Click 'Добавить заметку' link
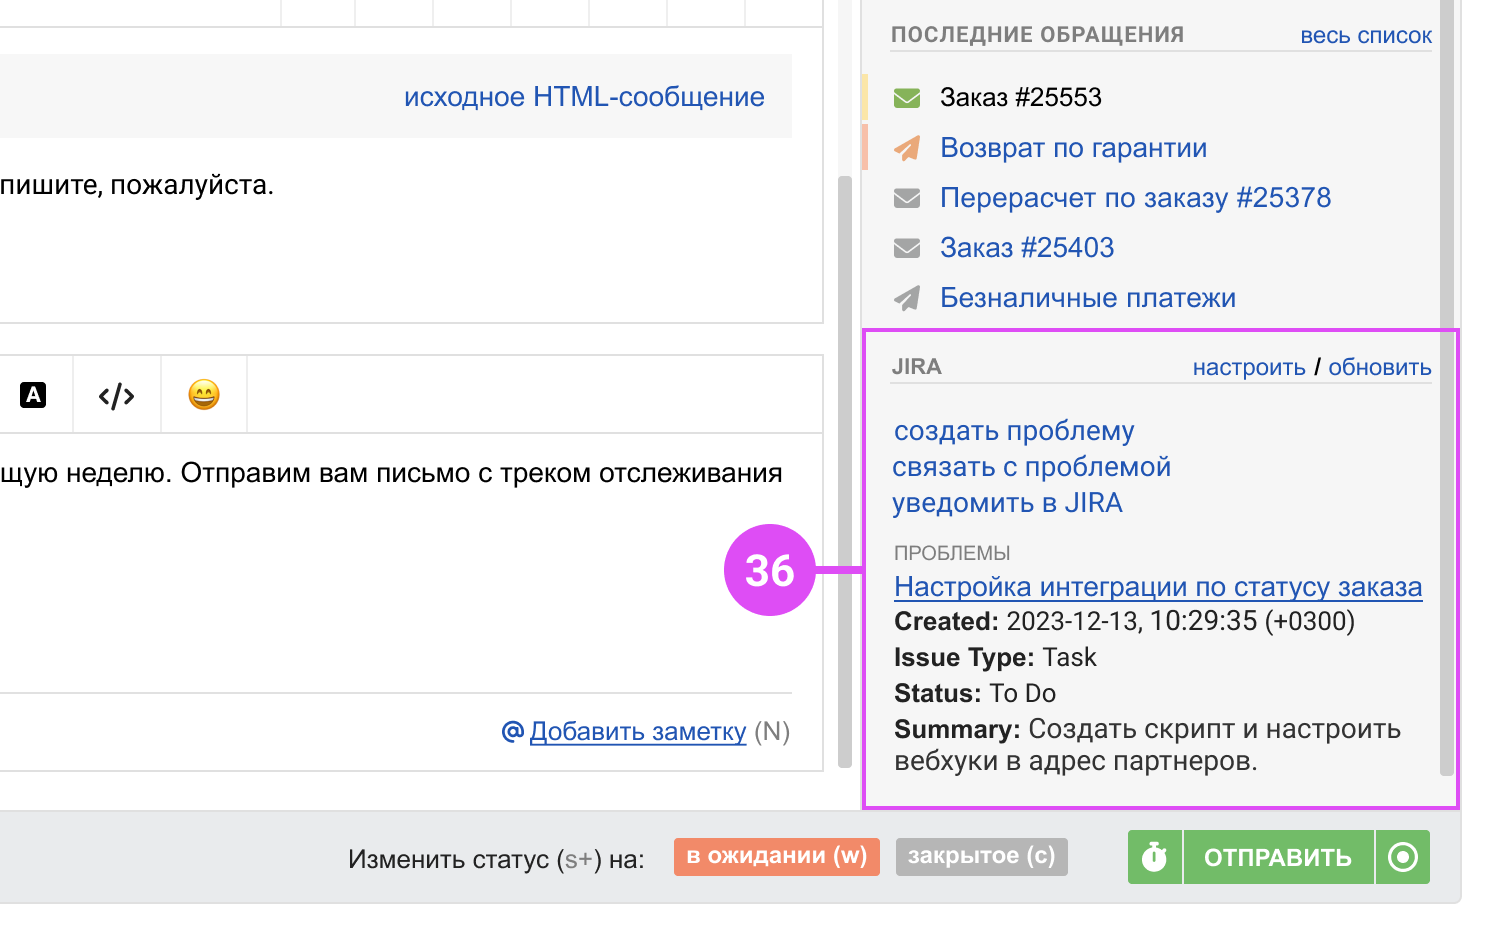This screenshot has width=1502, height=944. [637, 732]
